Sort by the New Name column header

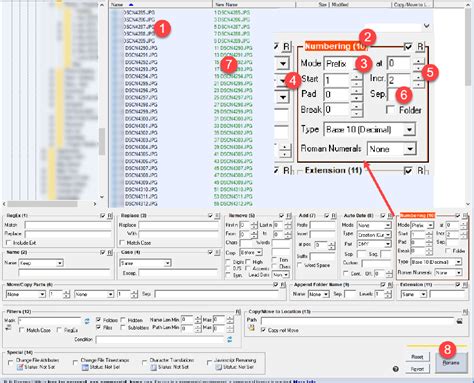click(x=254, y=4)
